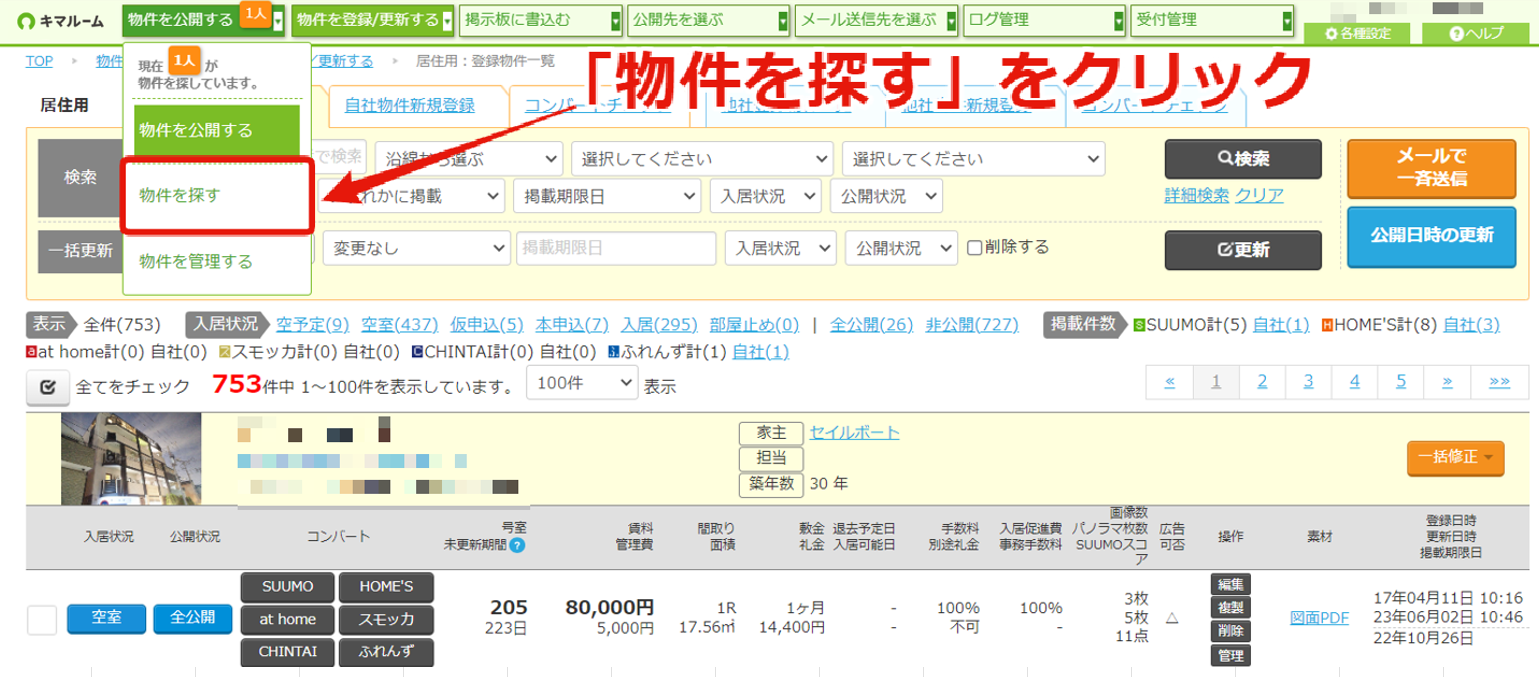Open 入居状況 dropdown in 一括更新 row

point(782,248)
